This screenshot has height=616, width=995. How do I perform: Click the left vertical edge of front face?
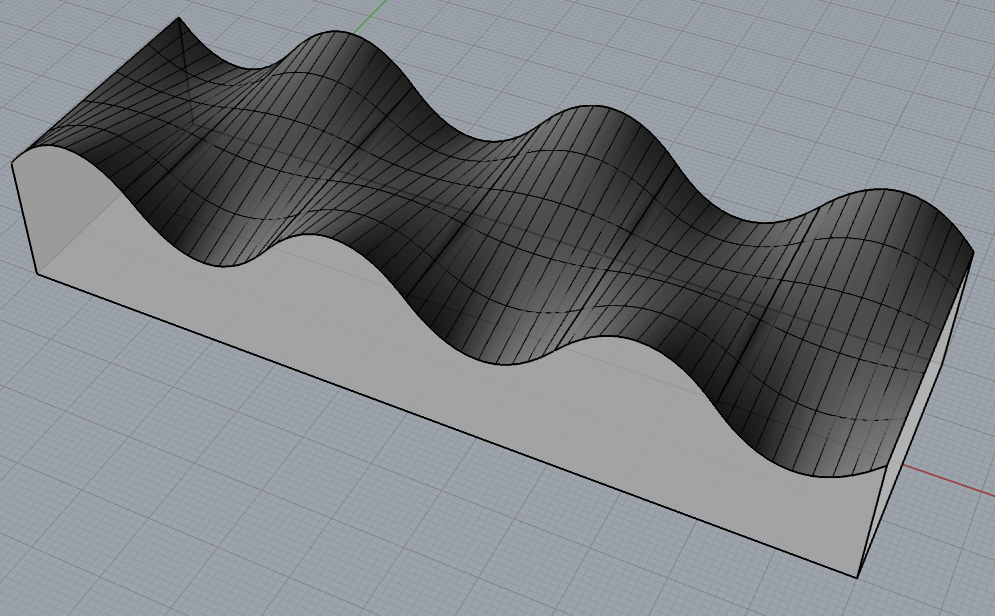[23, 215]
